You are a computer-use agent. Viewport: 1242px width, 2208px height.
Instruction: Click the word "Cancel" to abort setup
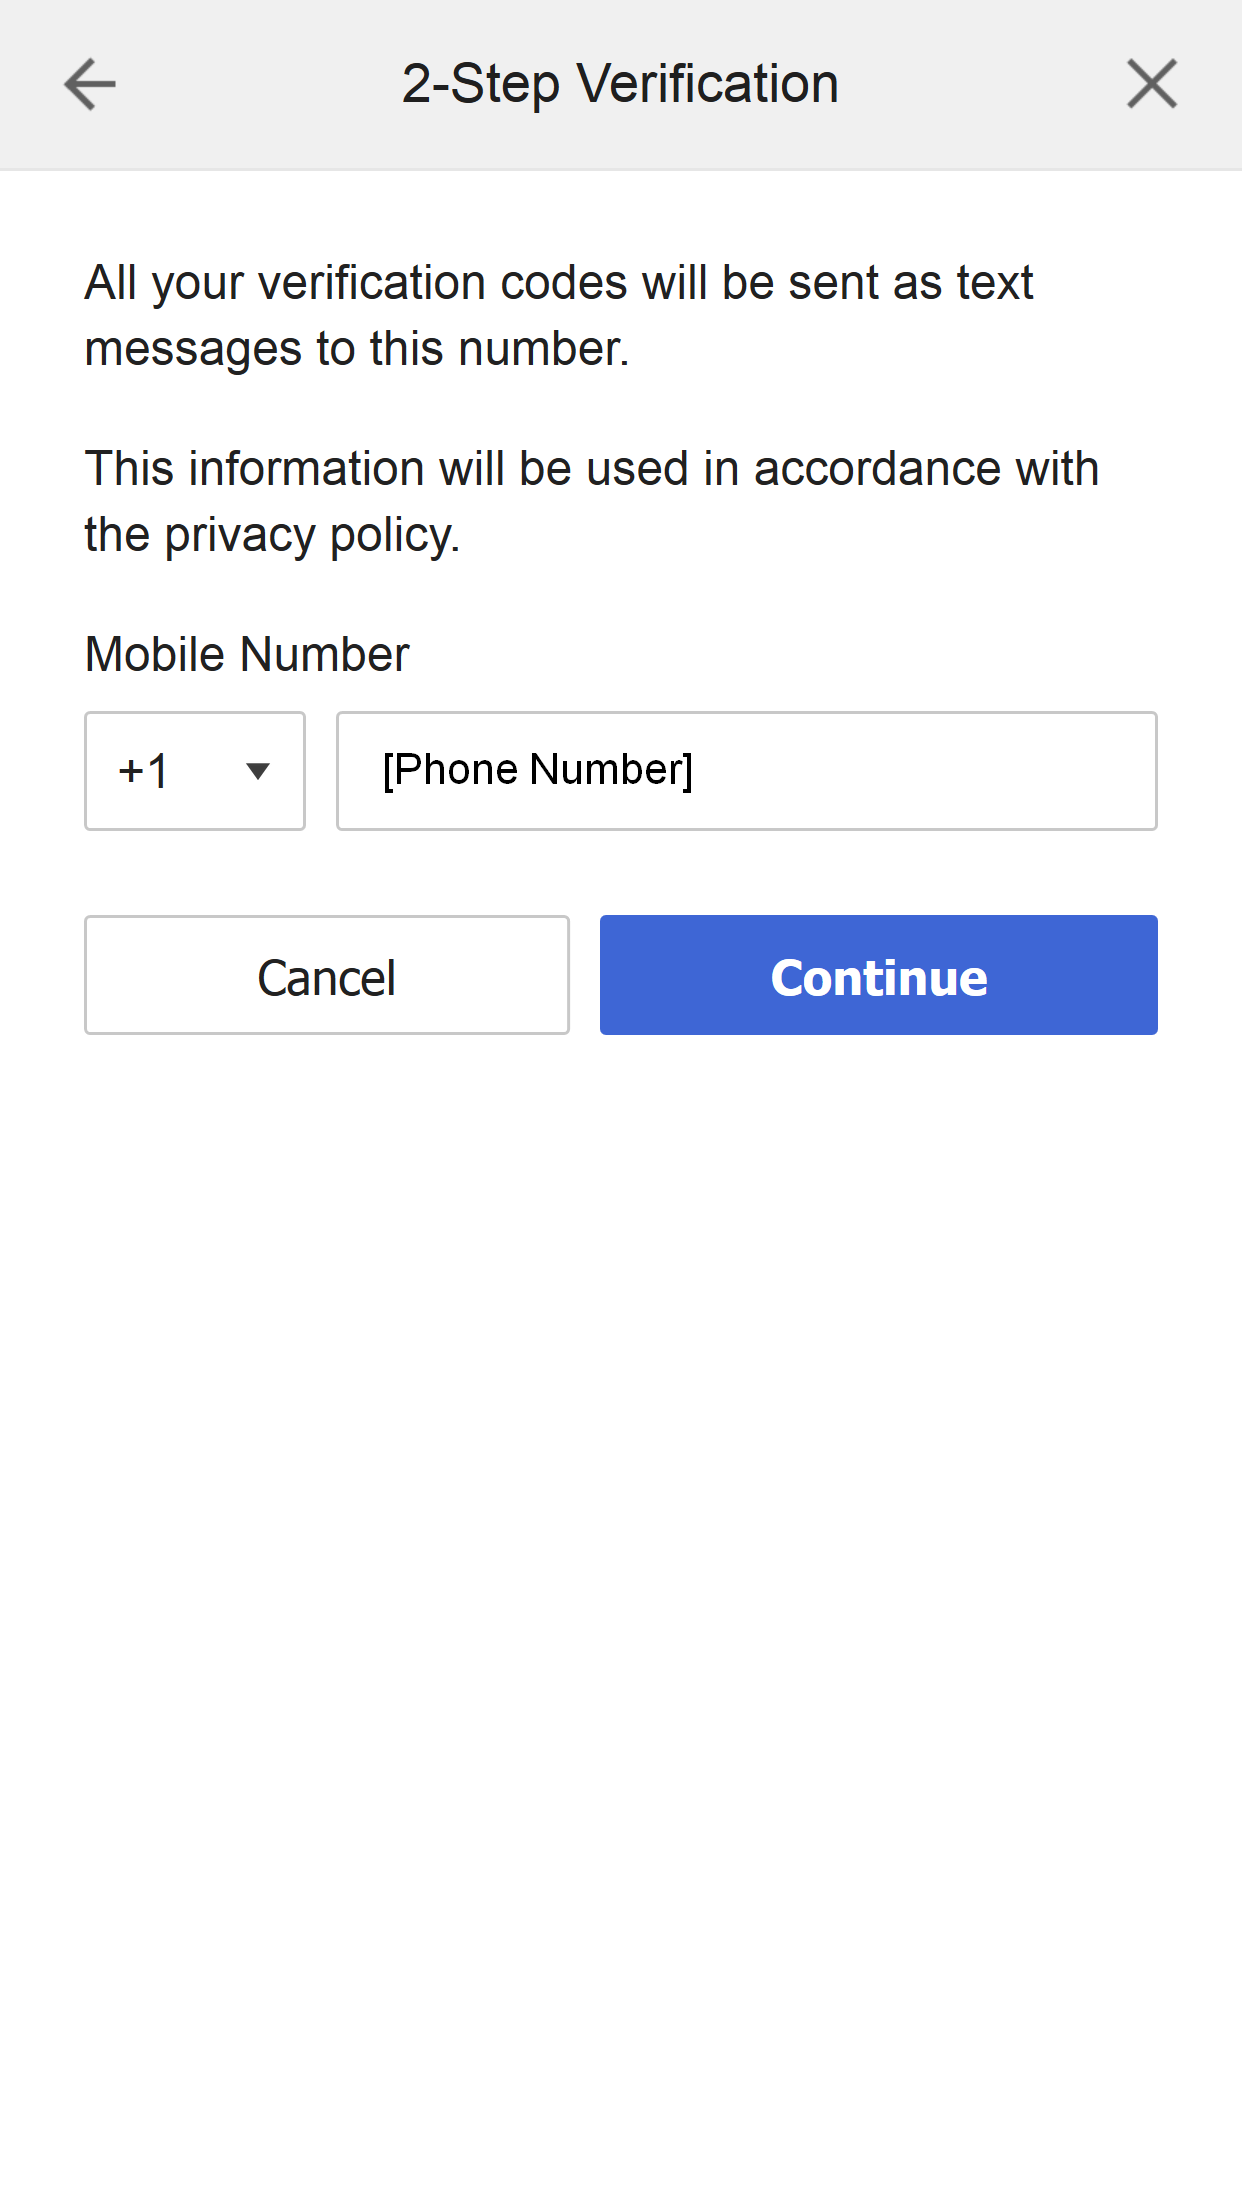(x=327, y=977)
